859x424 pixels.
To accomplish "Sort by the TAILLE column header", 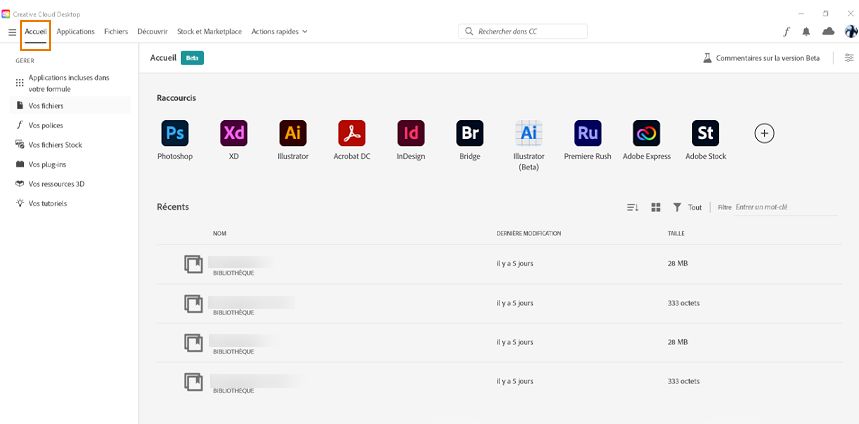I will (676, 233).
